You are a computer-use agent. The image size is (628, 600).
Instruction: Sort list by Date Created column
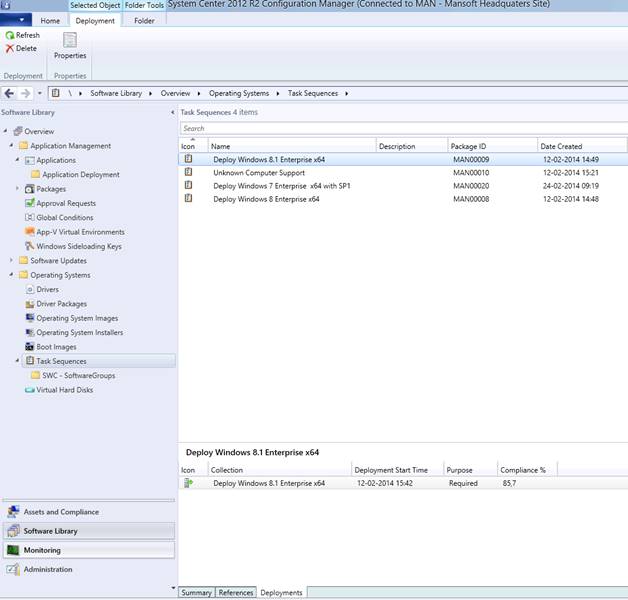(x=580, y=146)
